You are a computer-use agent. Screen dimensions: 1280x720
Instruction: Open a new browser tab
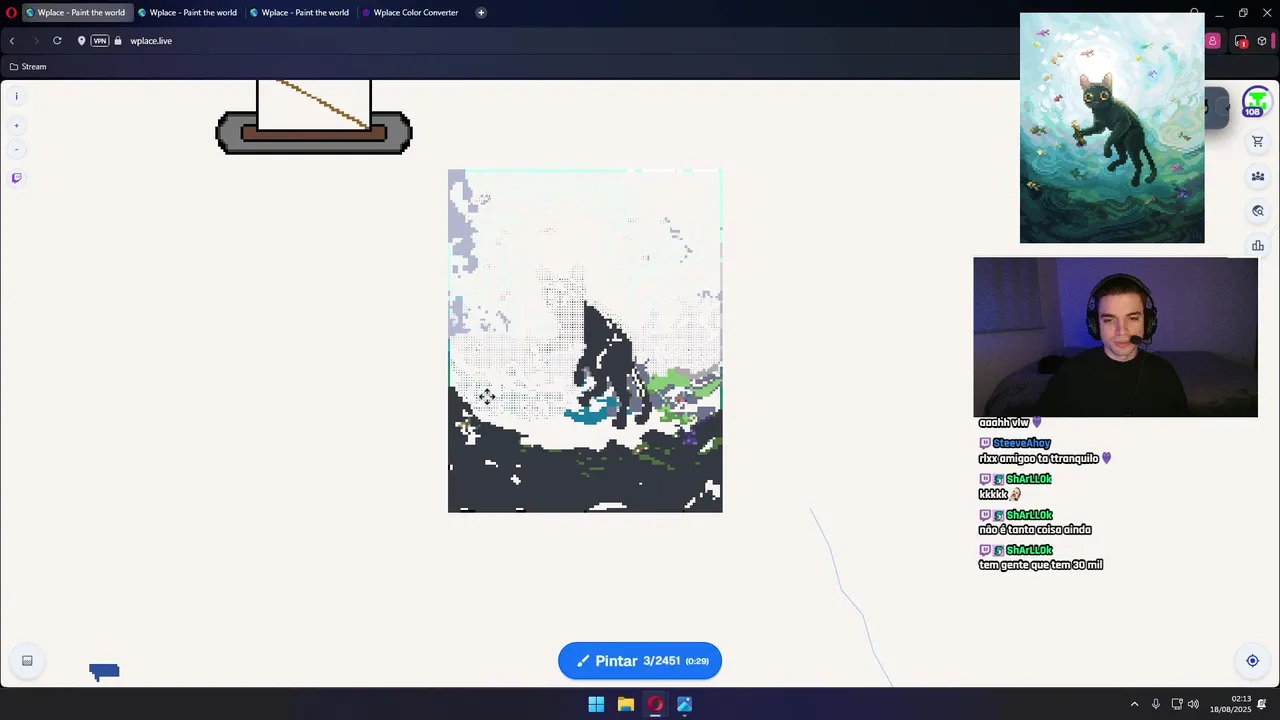[481, 13]
